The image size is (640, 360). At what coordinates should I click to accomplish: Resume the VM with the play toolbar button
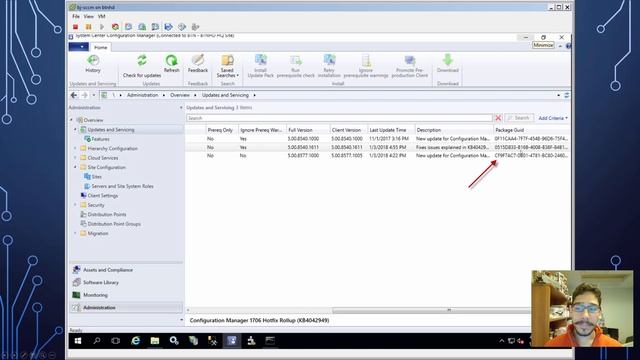102,27
